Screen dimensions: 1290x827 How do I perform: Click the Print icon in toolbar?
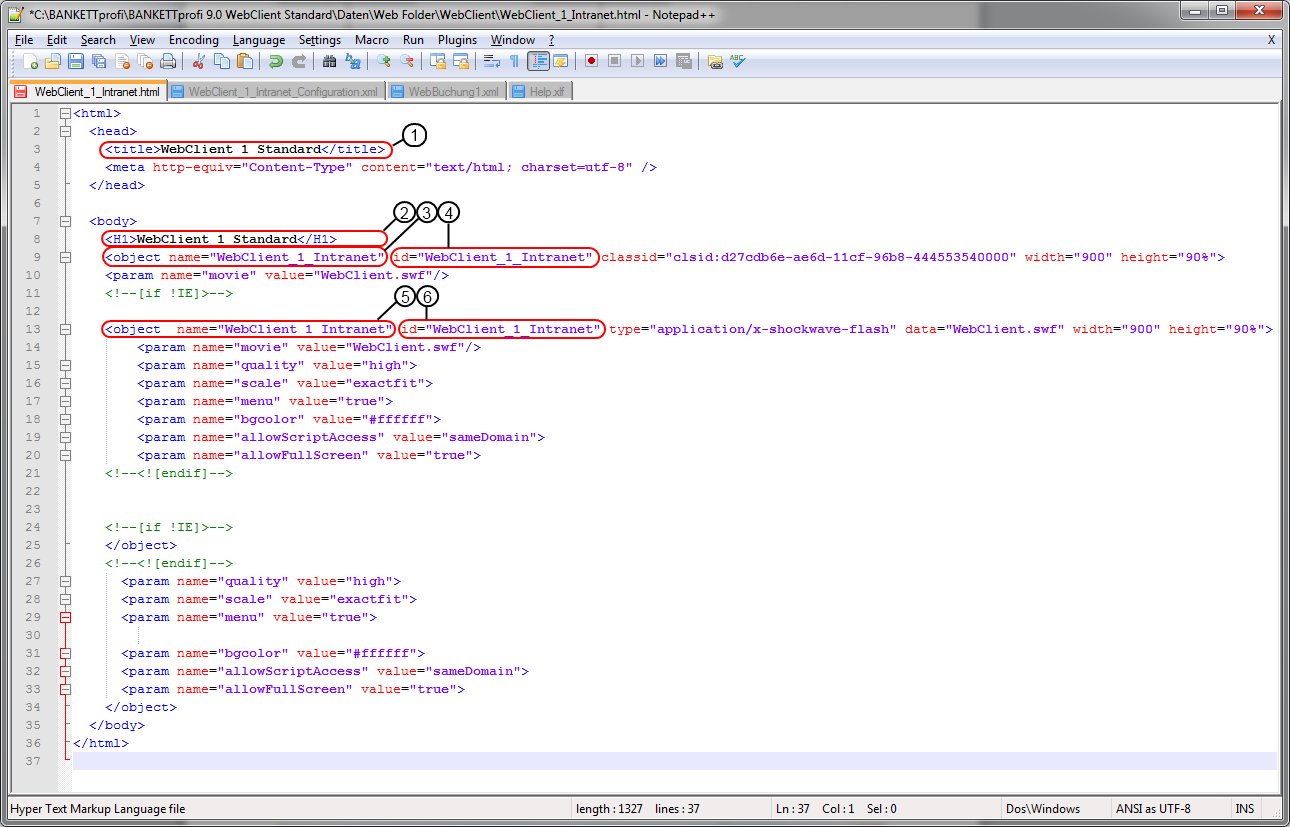click(167, 62)
